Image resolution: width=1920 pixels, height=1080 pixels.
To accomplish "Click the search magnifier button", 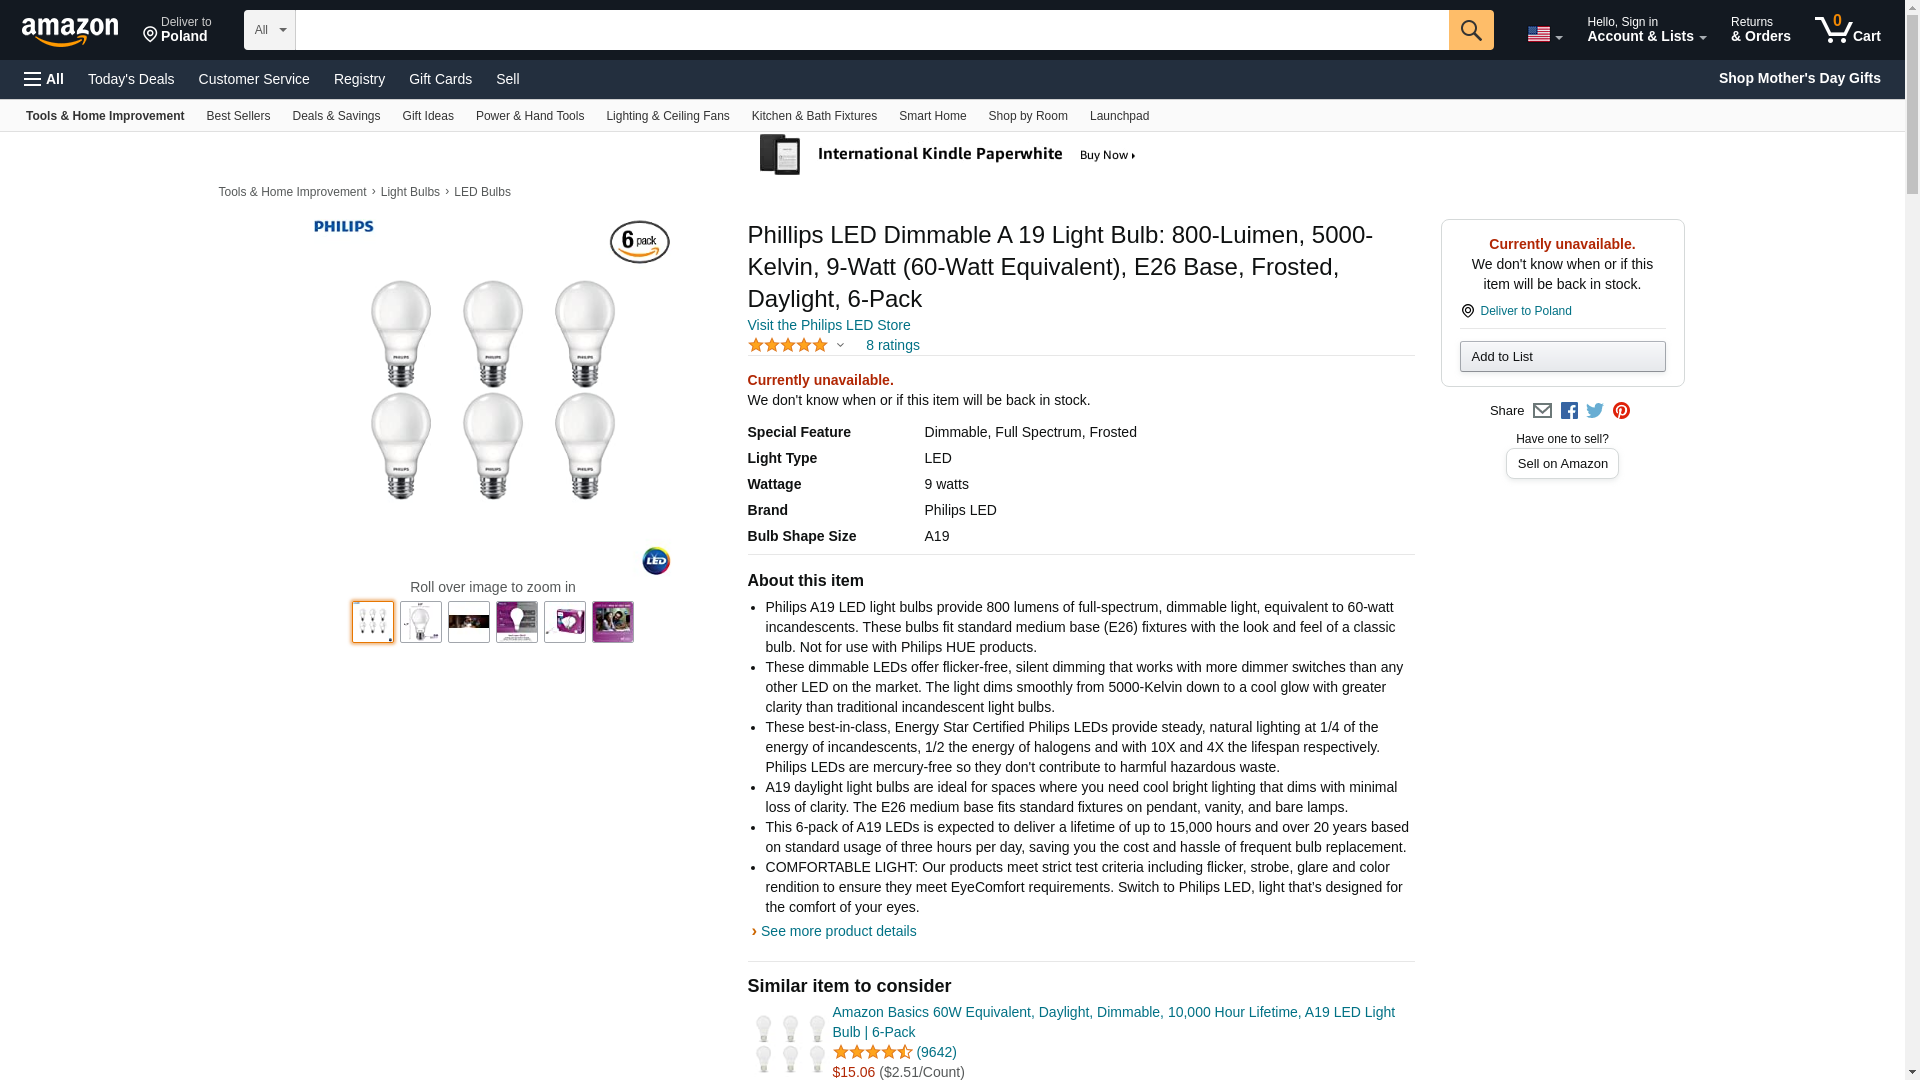I will (x=1470, y=30).
